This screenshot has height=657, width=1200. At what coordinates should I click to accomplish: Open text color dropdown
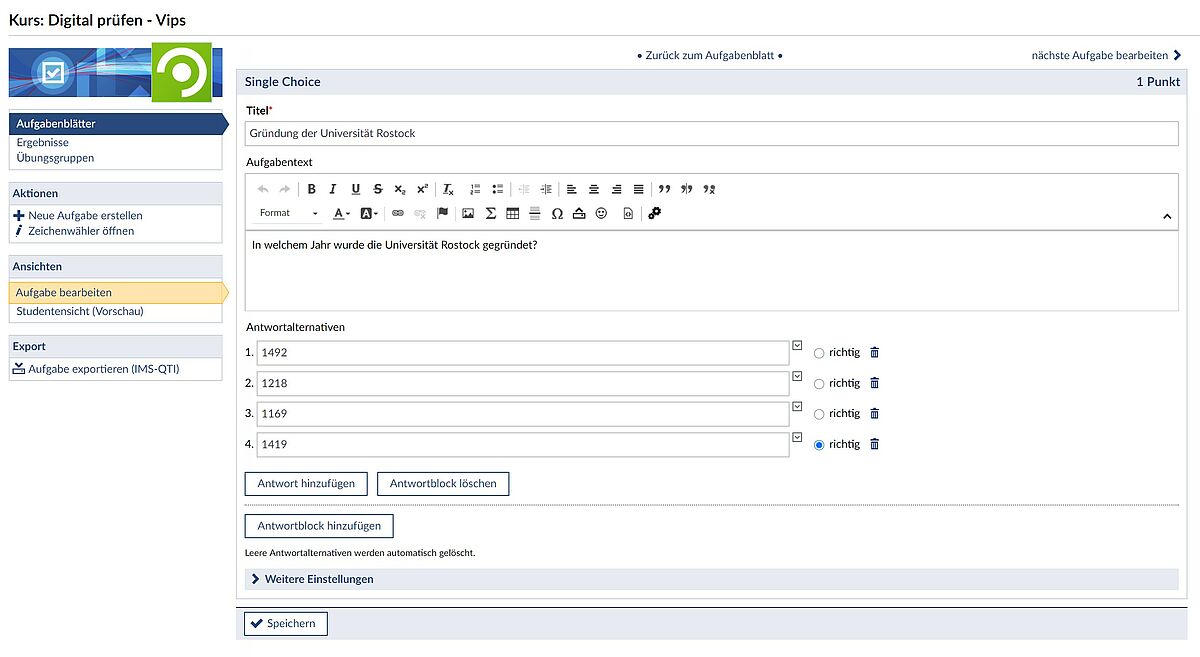point(341,213)
